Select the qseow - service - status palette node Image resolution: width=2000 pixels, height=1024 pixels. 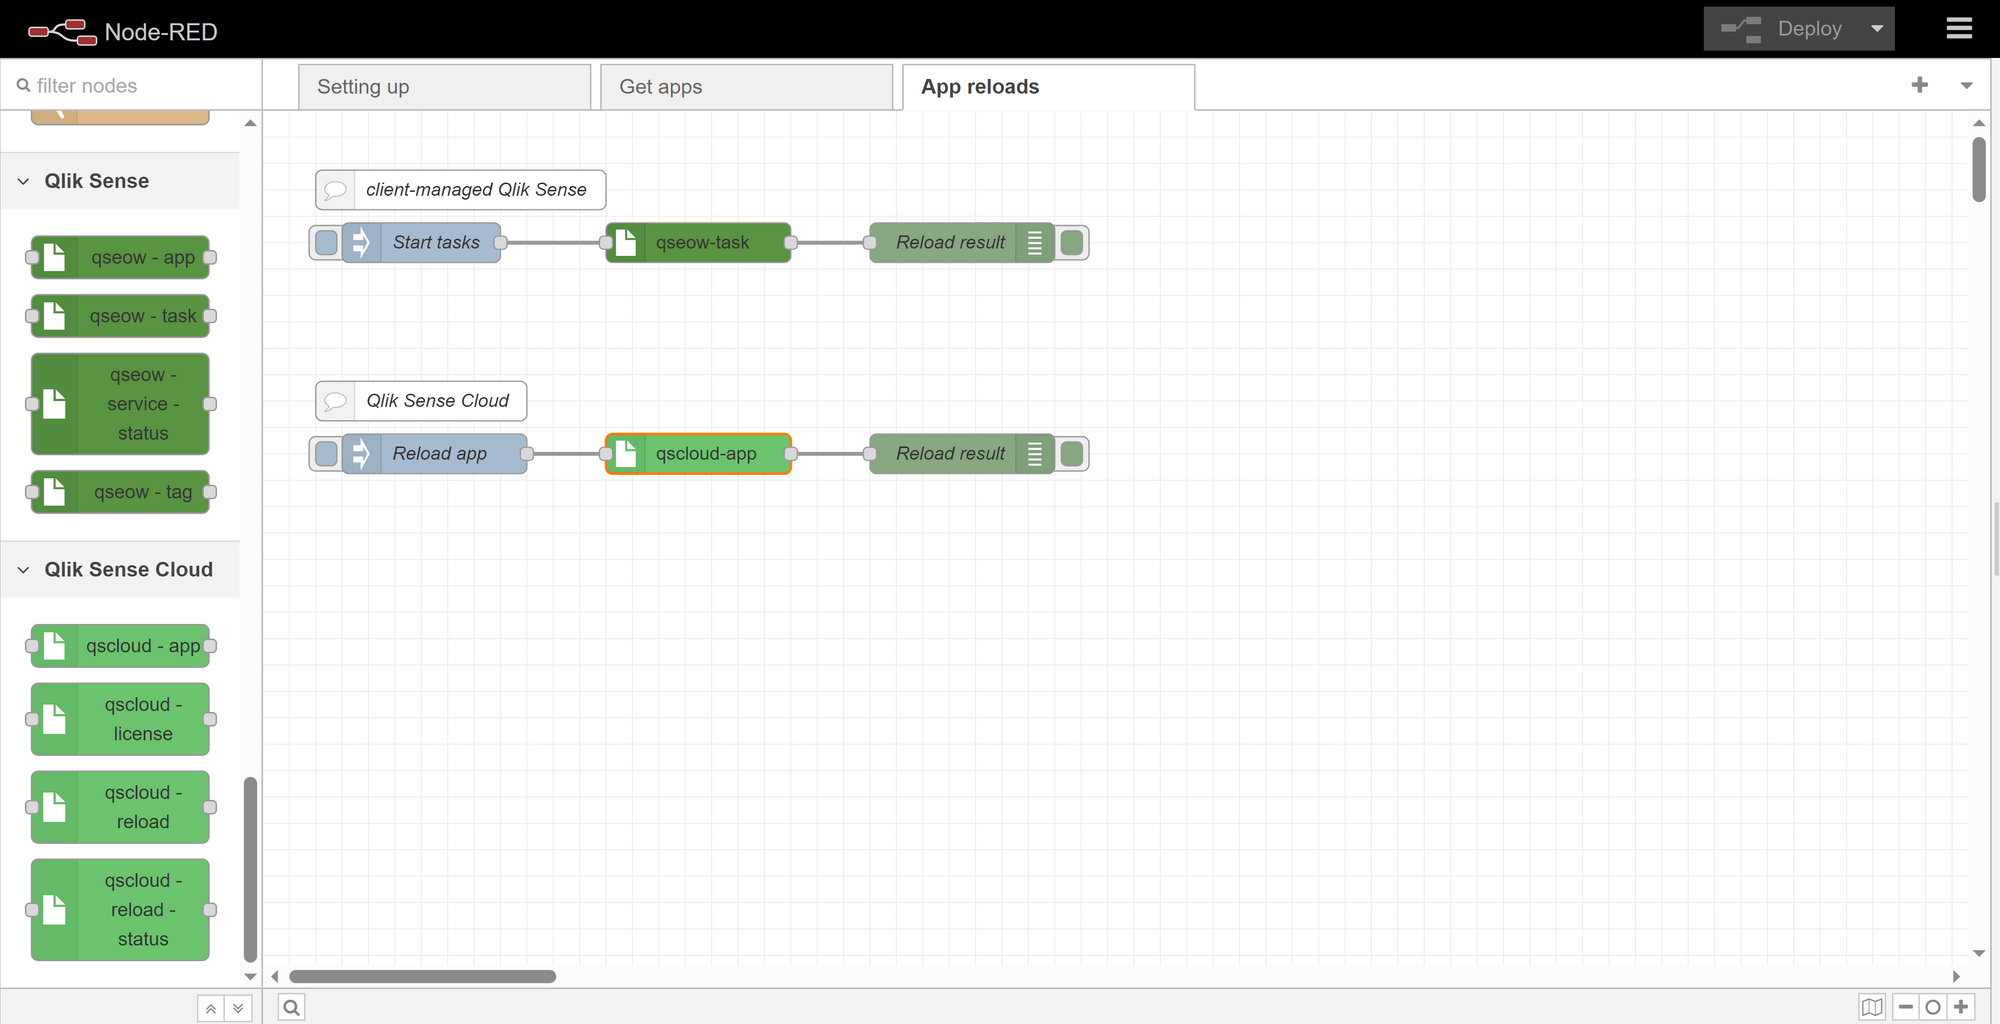point(120,404)
